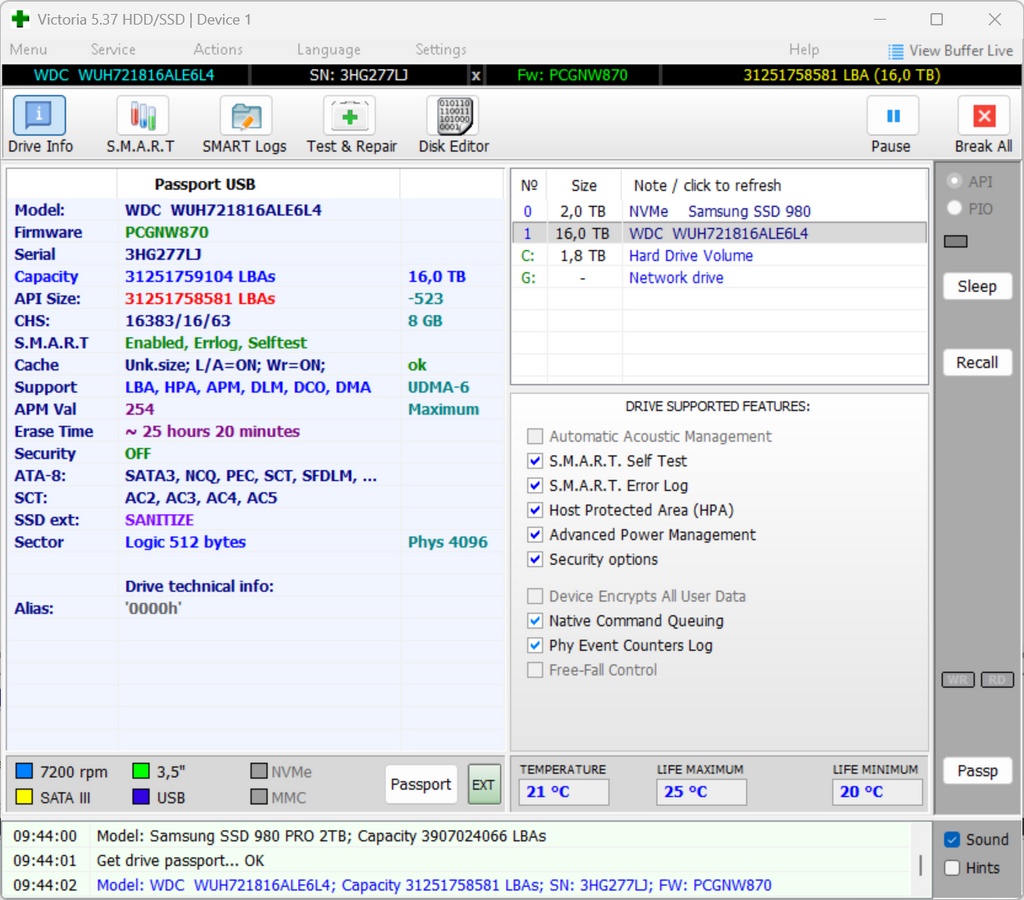This screenshot has height=900, width=1024.
Task: Toggle Host Protected Area (HPA) checkbox
Action: [535, 510]
